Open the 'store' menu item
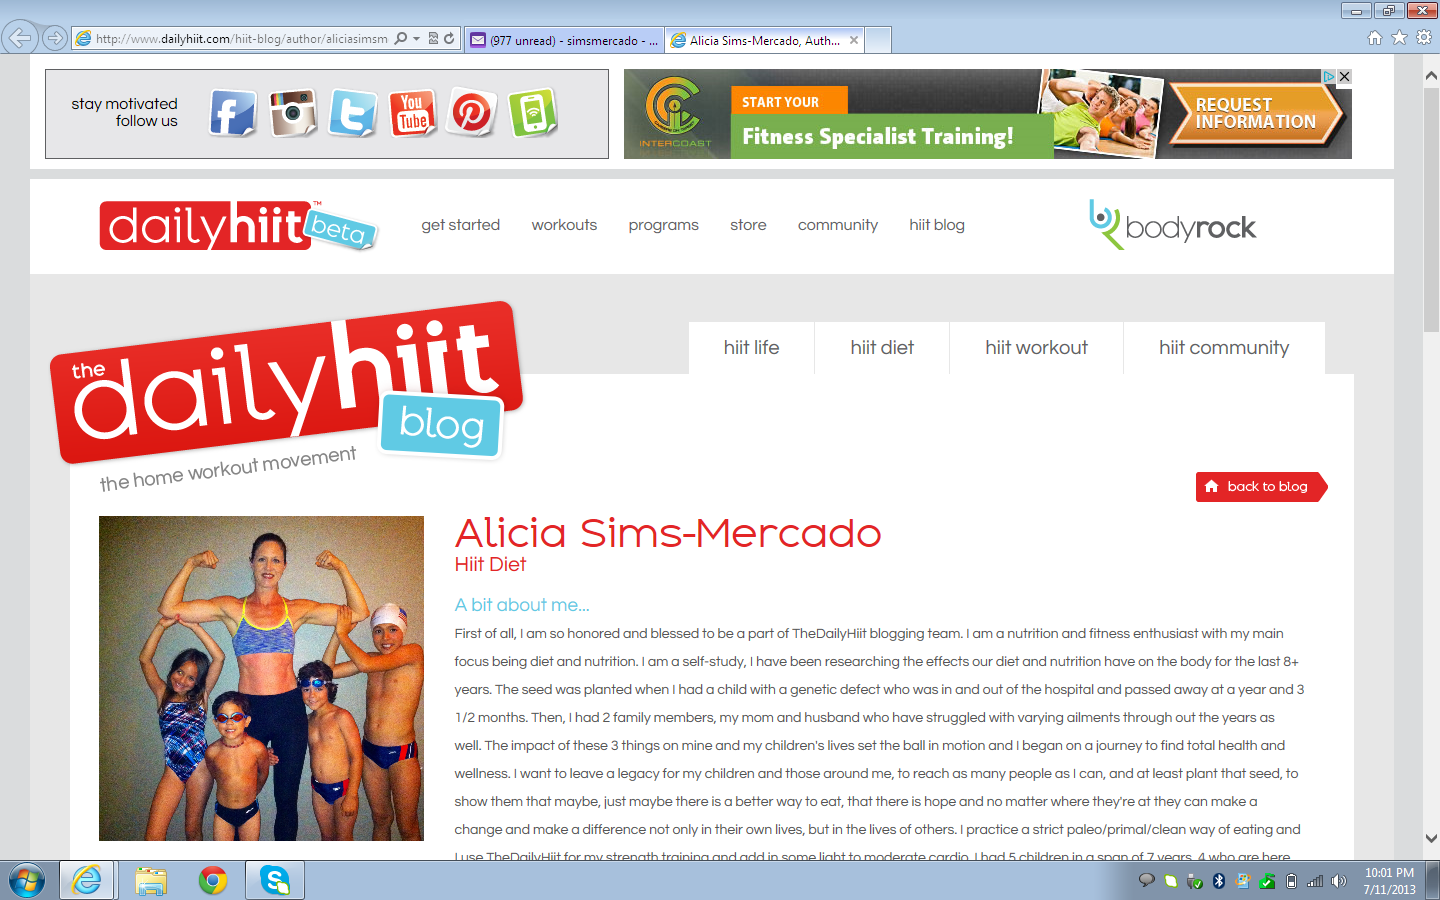The image size is (1440, 900). pyautogui.click(x=748, y=225)
